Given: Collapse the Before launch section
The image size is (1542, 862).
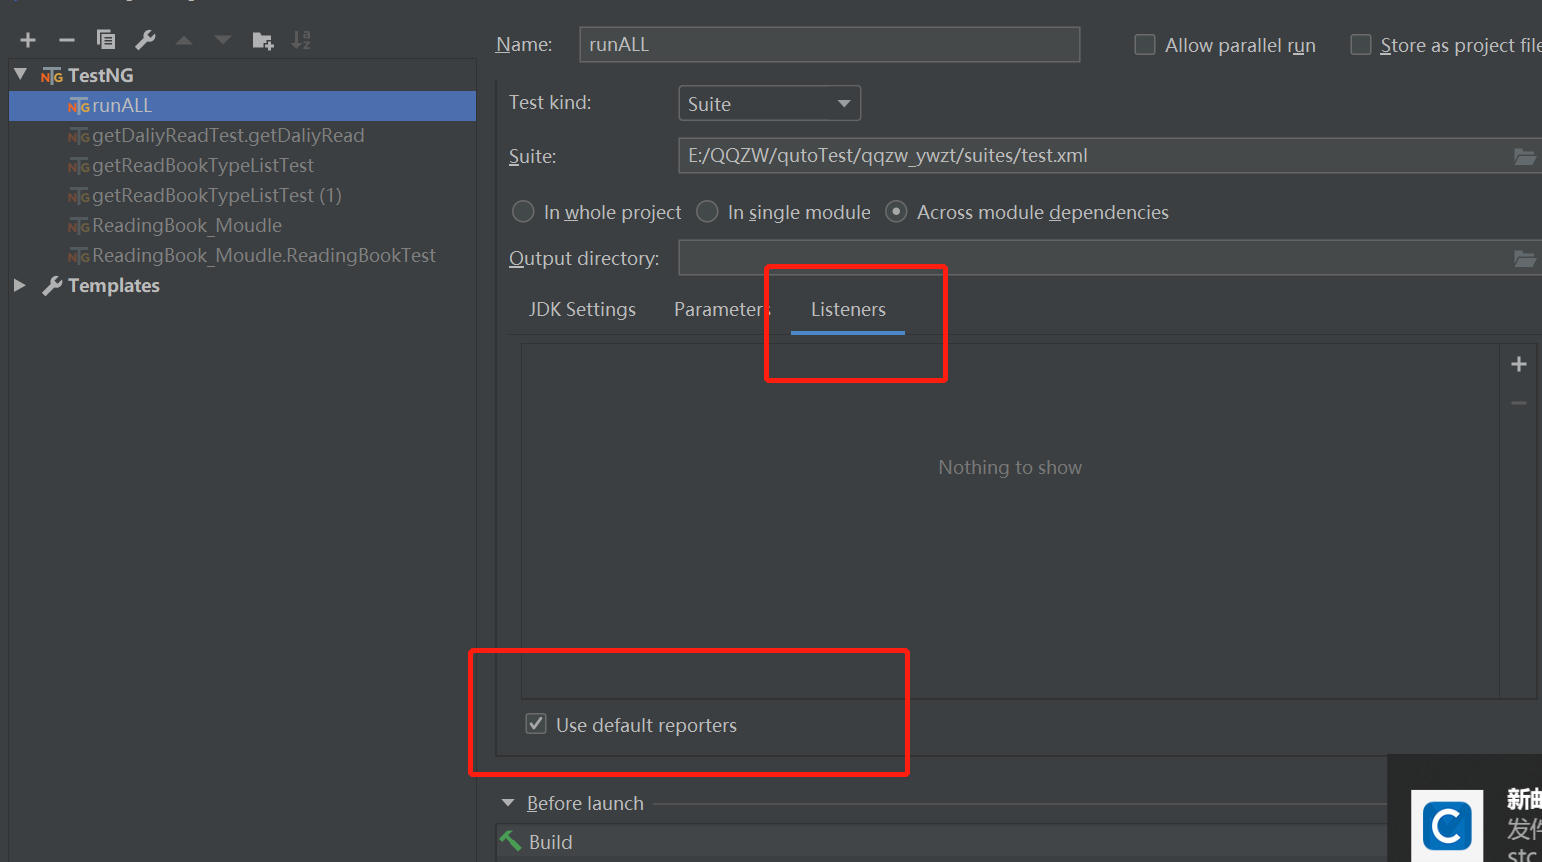Looking at the screenshot, I should 508,803.
